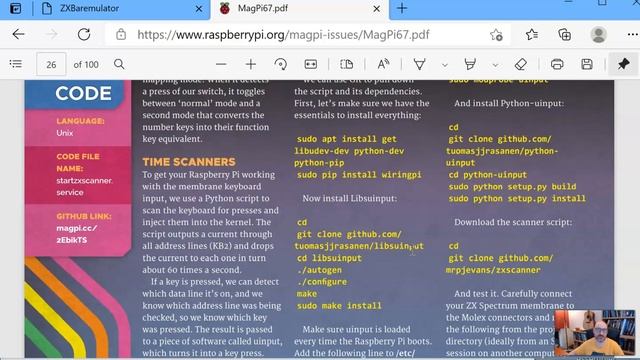Expand the Draw tool options dropdown
Viewport: 640px width, 360px height.
[444, 64]
